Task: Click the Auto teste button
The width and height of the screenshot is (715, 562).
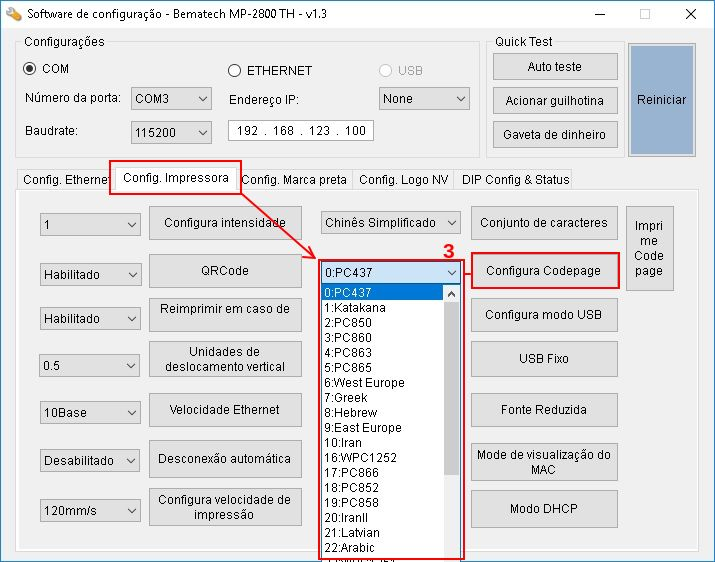Action: 555,67
